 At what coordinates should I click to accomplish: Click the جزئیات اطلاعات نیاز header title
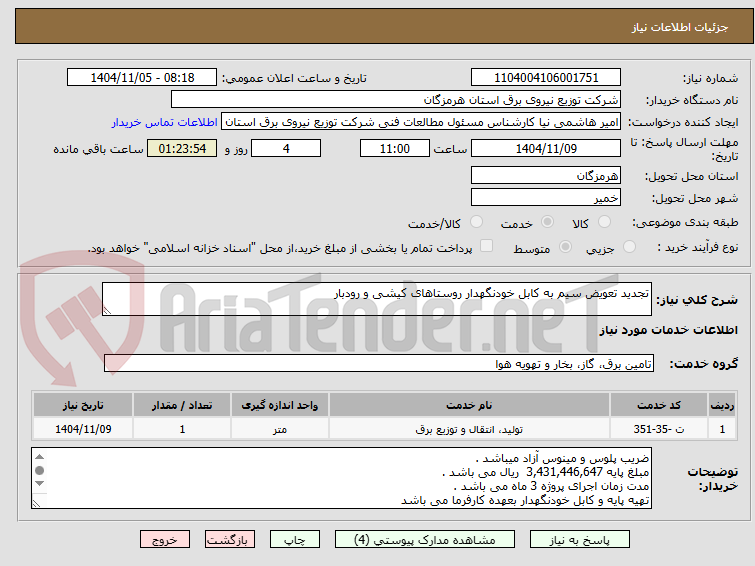680,27
